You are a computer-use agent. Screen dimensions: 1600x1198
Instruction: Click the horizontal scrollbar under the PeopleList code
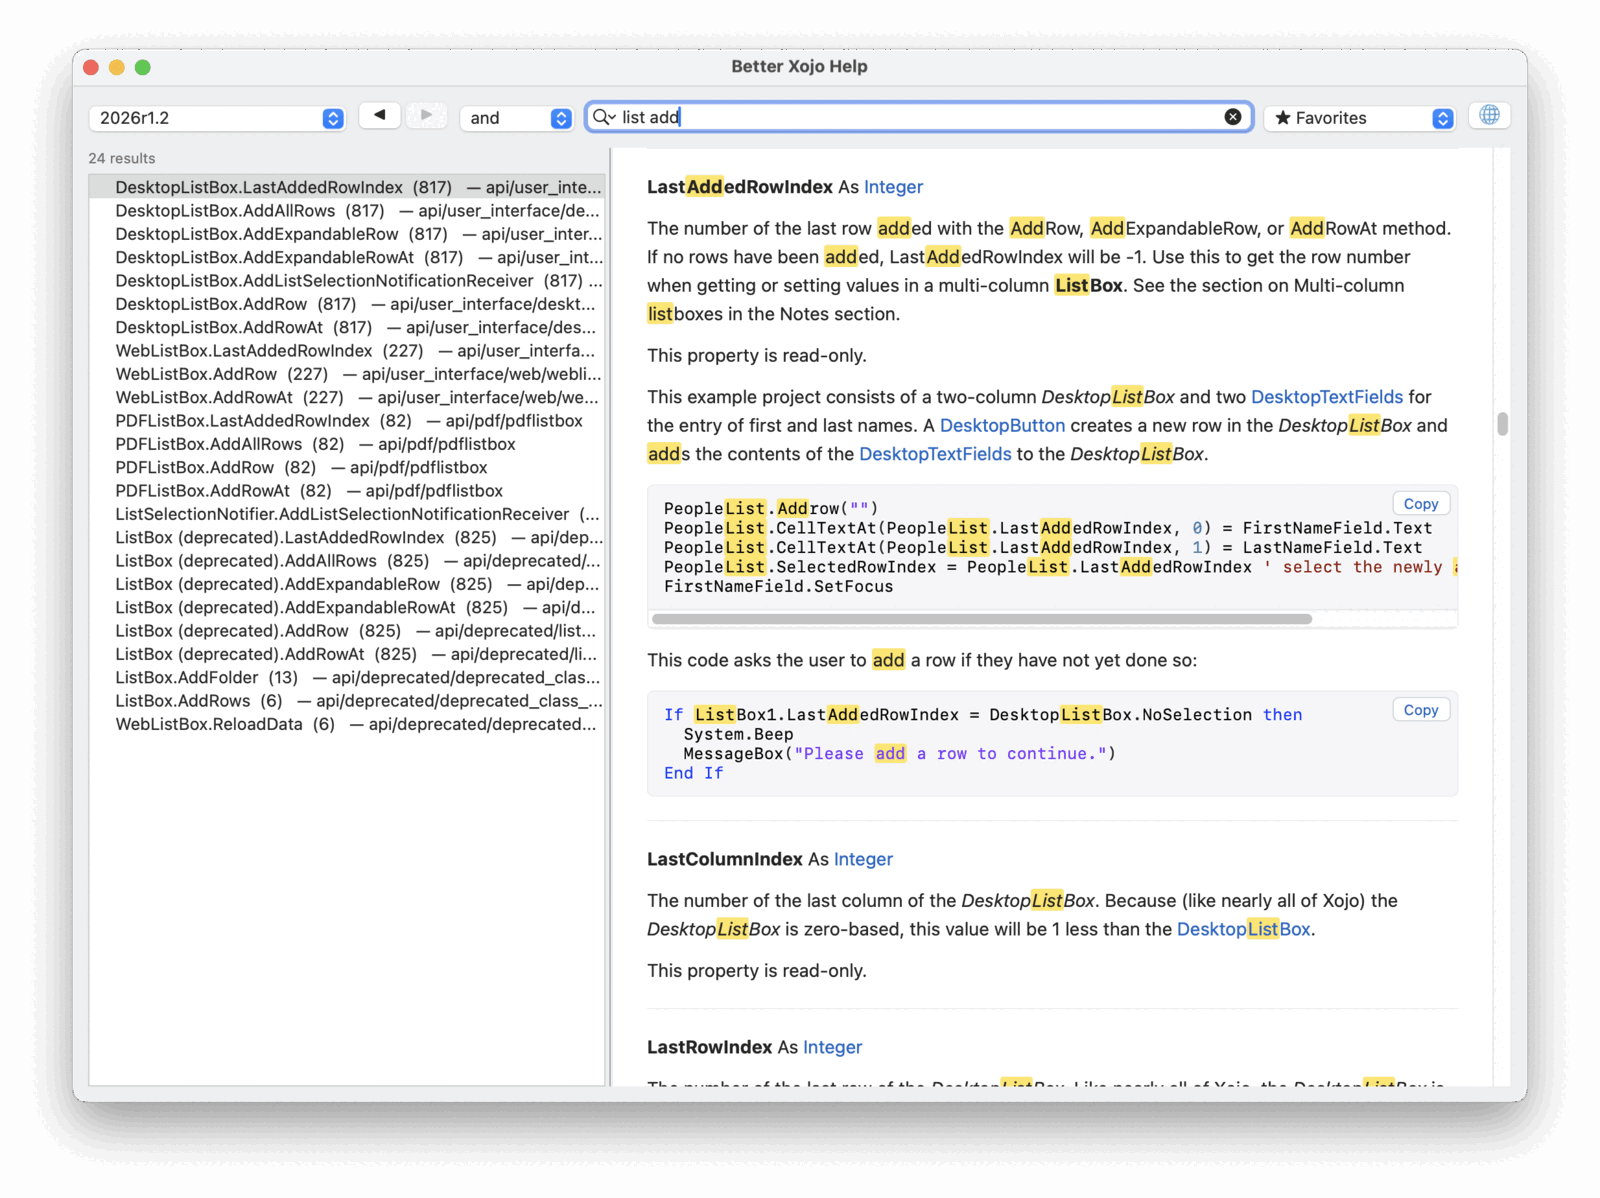(x=982, y=619)
